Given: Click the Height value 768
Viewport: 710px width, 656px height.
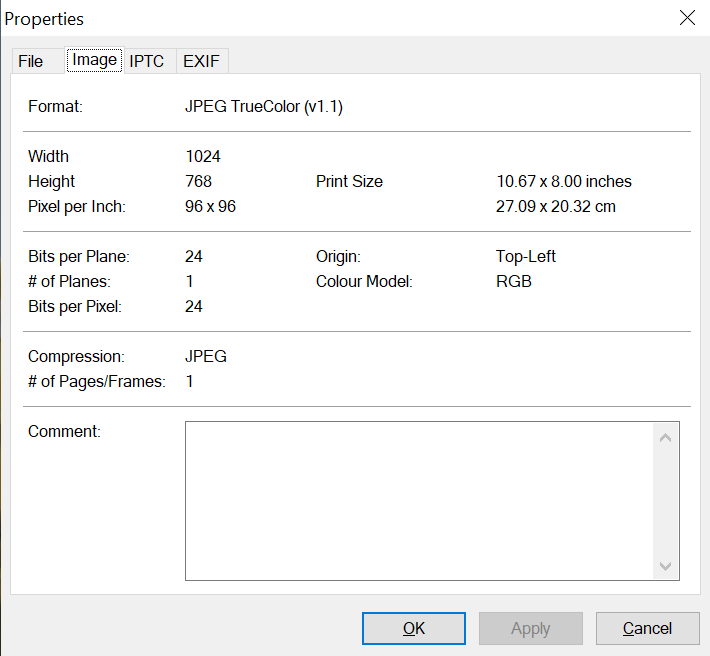Looking at the screenshot, I should tap(199, 181).
